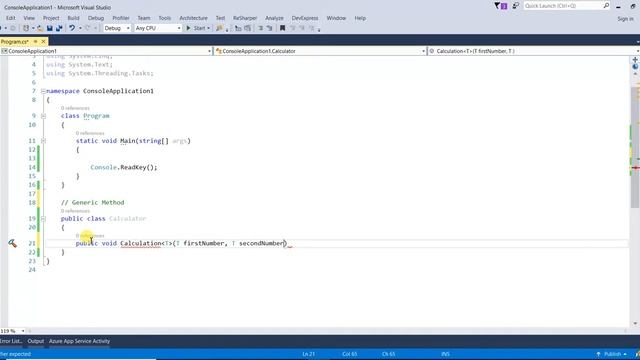The height and width of the screenshot is (360, 640).
Task: Click the green Start play icon
Action: pyautogui.click(x=188, y=28)
